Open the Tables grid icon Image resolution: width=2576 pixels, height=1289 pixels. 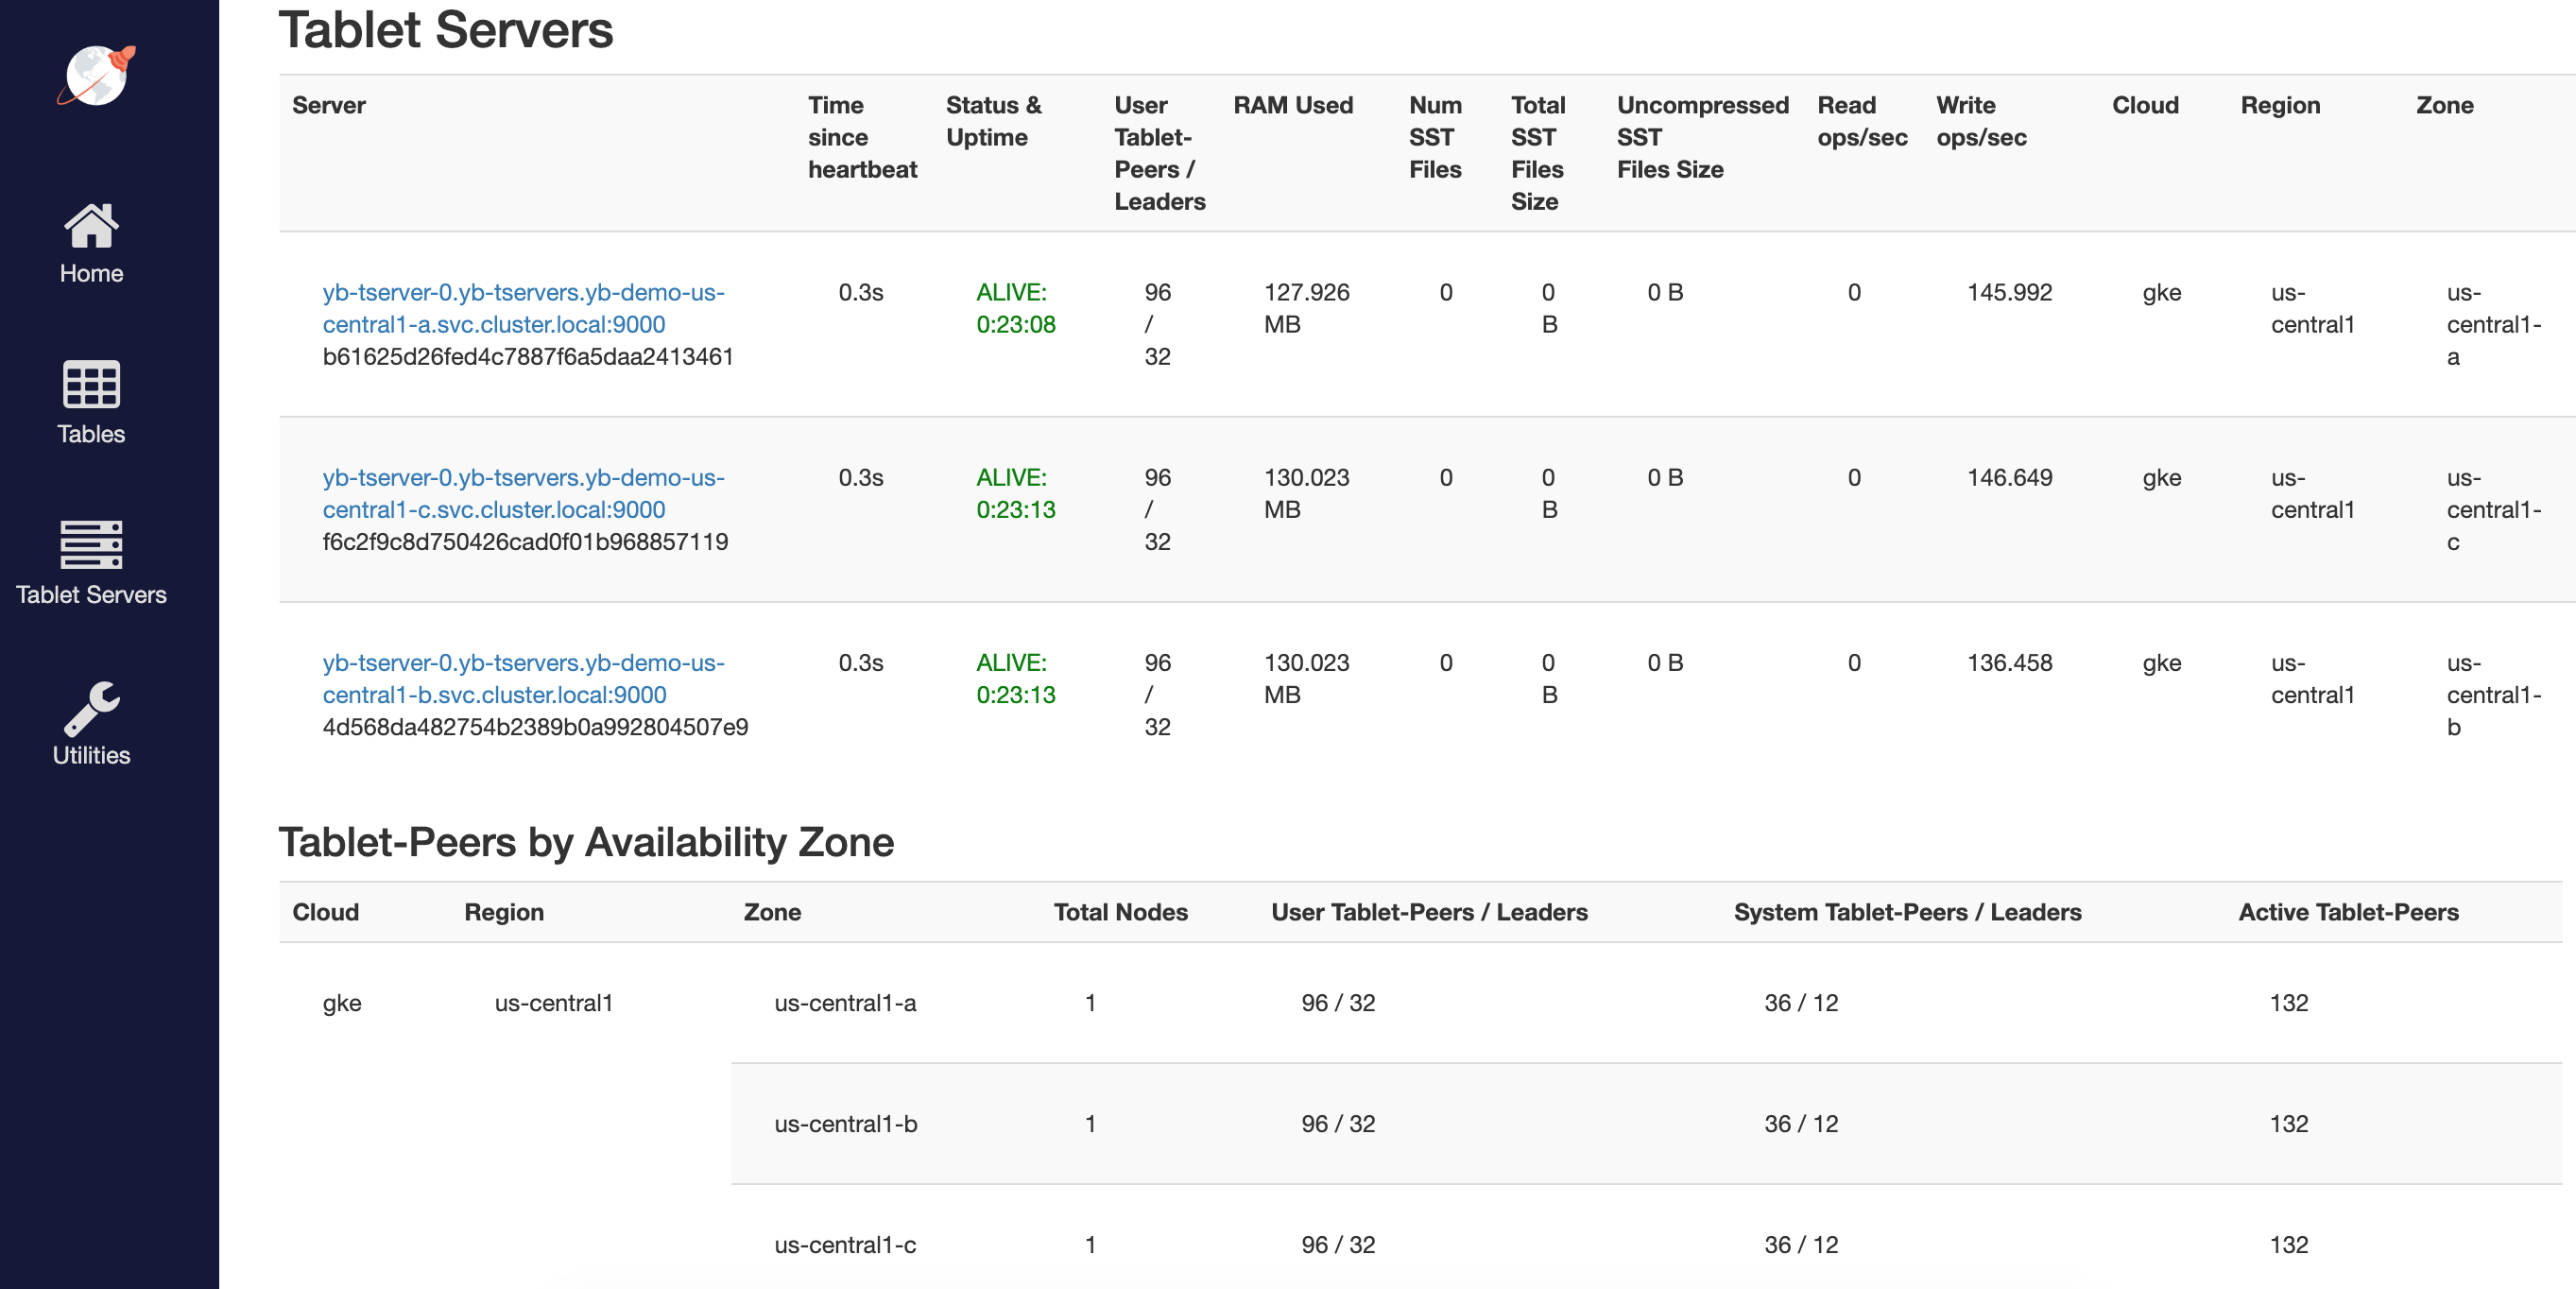coord(91,385)
